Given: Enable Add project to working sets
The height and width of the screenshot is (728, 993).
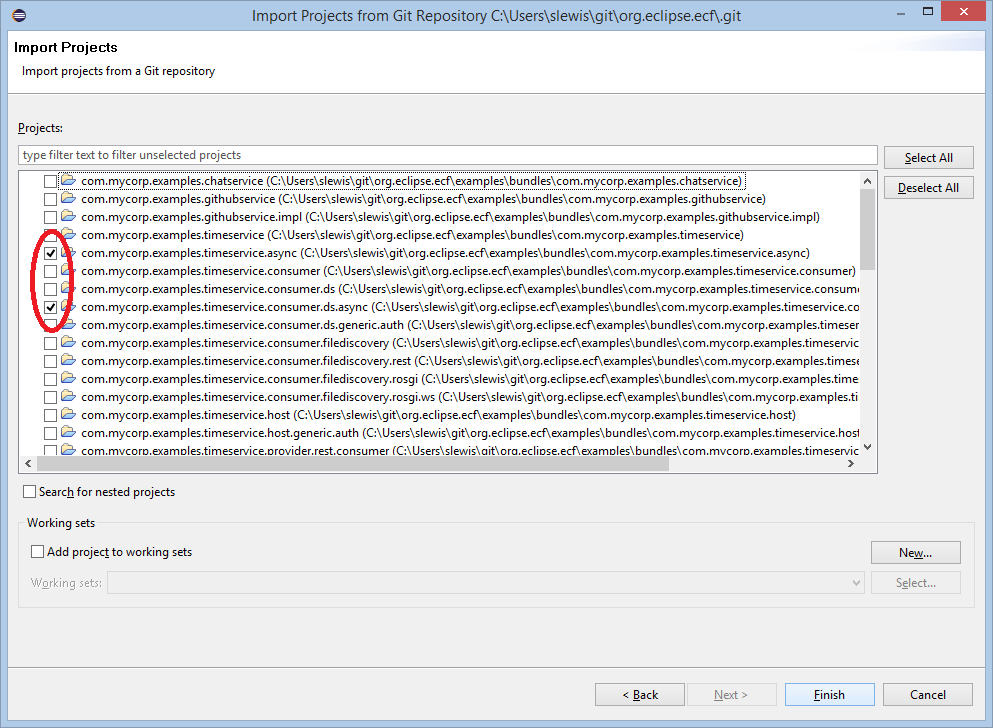Looking at the screenshot, I should point(37,551).
